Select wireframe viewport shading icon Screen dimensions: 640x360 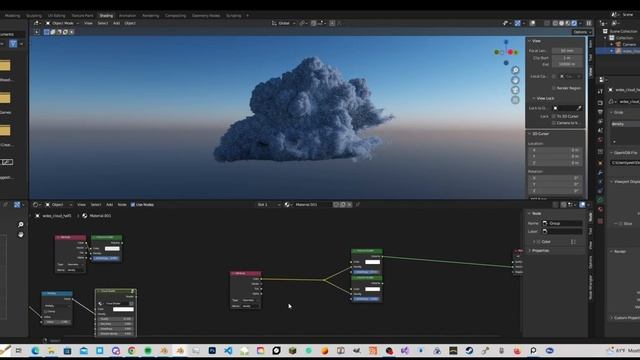pyautogui.click(x=555, y=23)
